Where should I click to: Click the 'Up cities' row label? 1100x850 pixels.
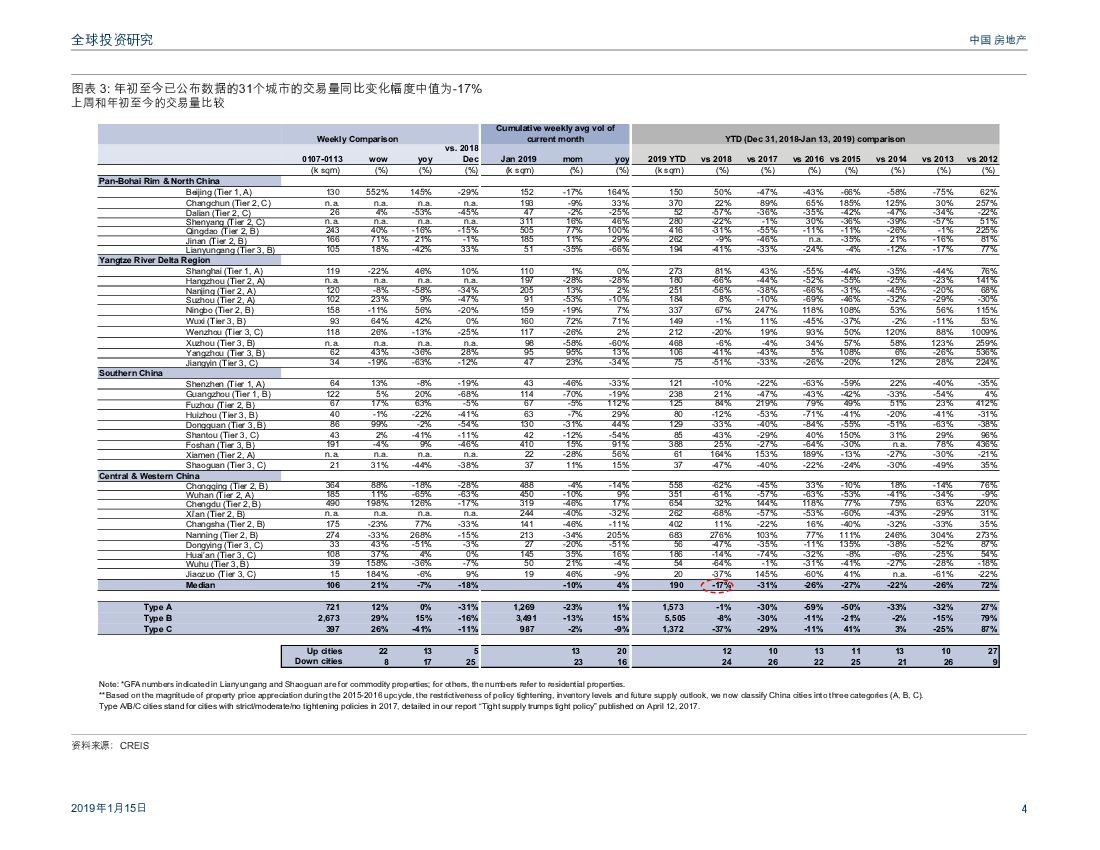(x=324, y=652)
